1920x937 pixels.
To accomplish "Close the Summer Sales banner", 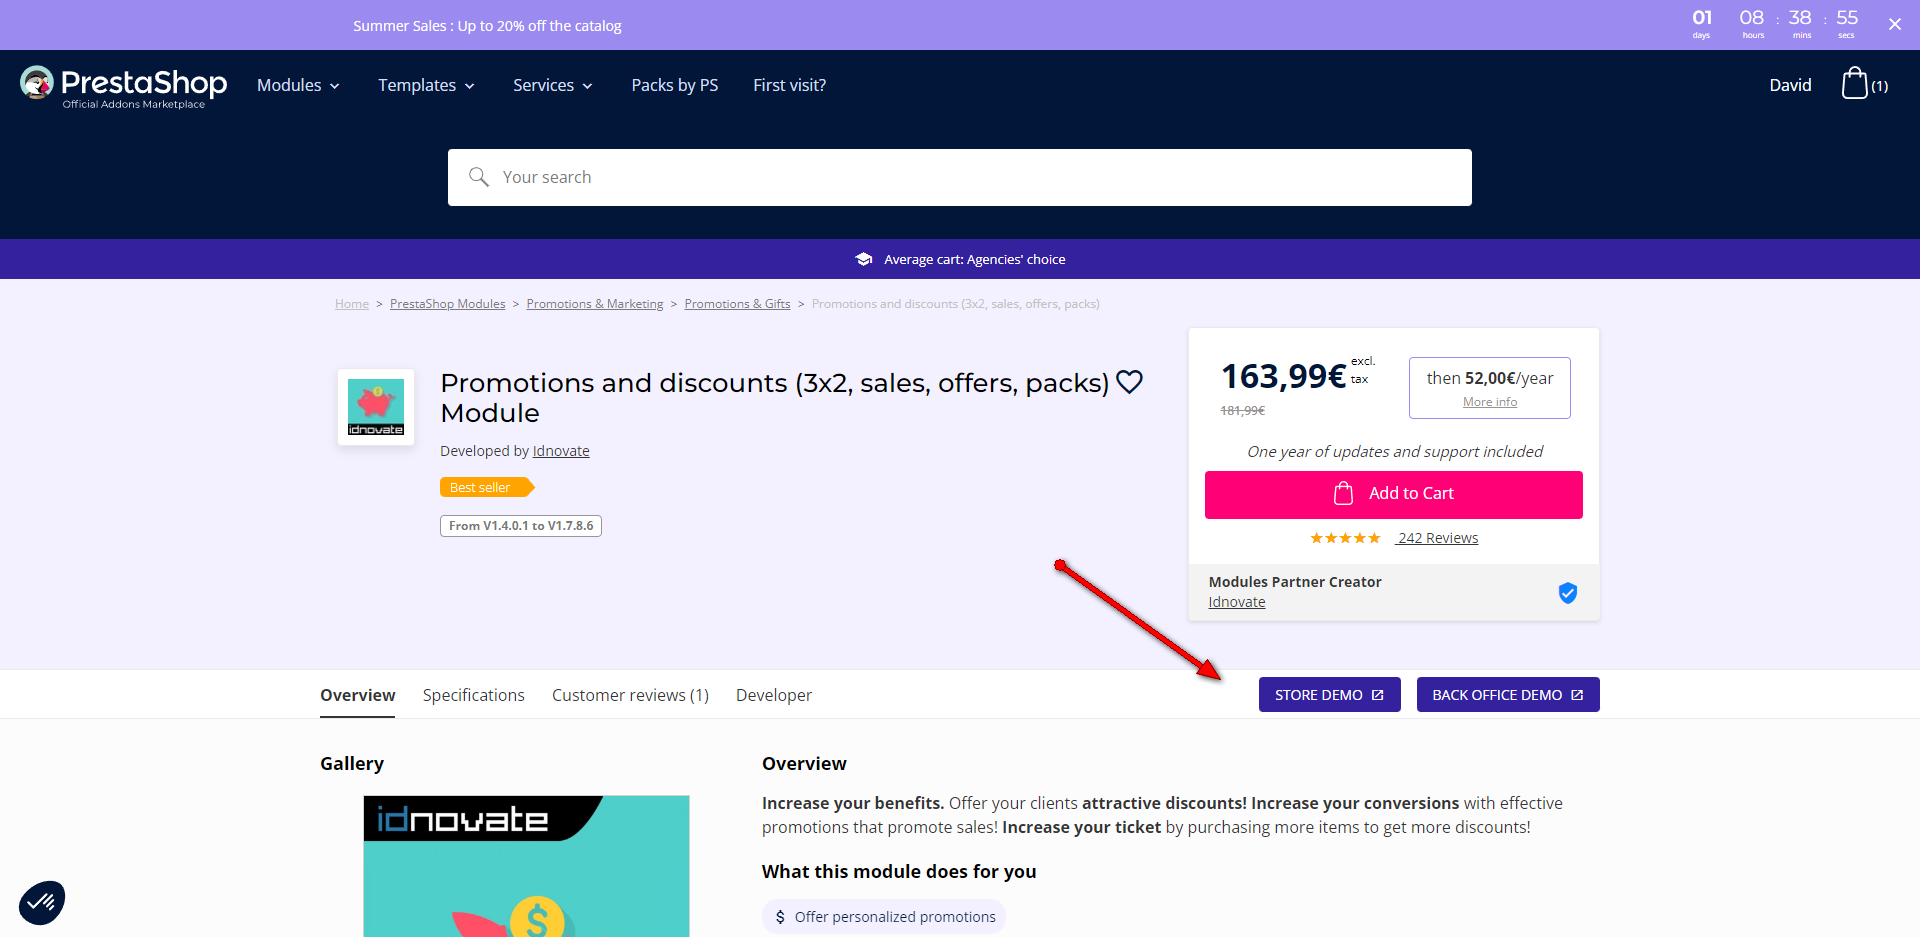I will pyautogui.click(x=1895, y=25).
